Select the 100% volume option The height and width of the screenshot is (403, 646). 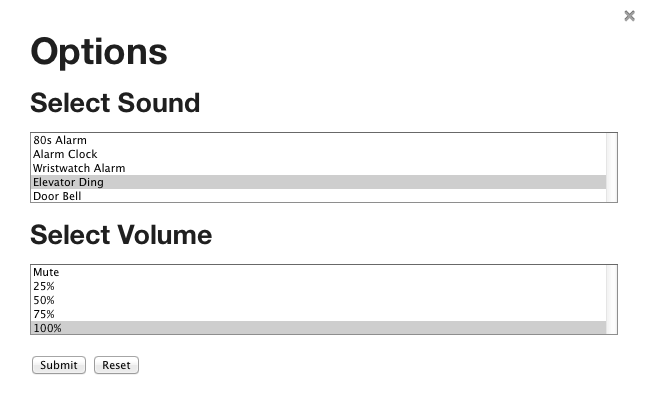[x=318, y=328]
